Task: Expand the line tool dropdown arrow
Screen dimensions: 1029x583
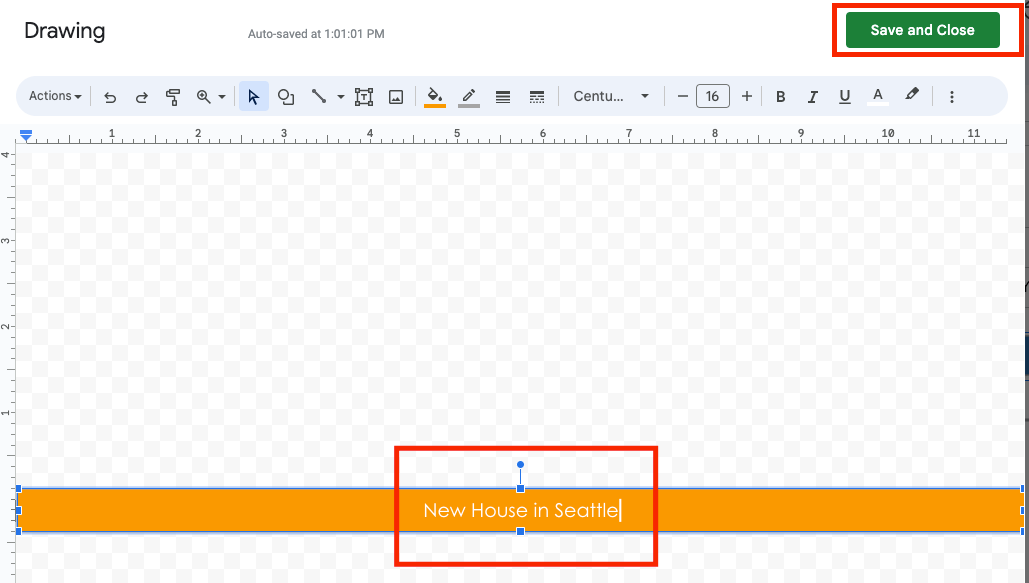Action: tap(340, 97)
